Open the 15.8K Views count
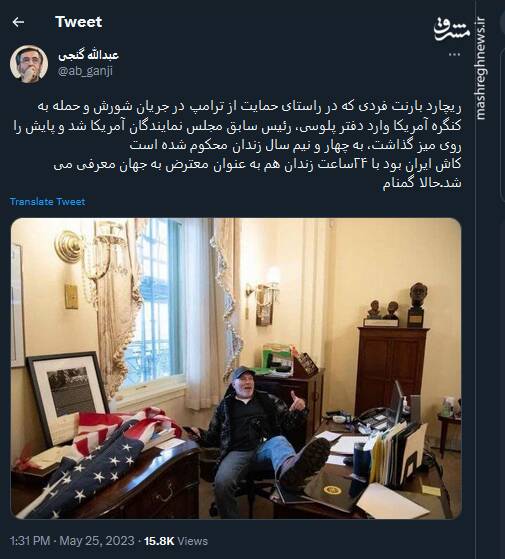 (x=176, y=541)
